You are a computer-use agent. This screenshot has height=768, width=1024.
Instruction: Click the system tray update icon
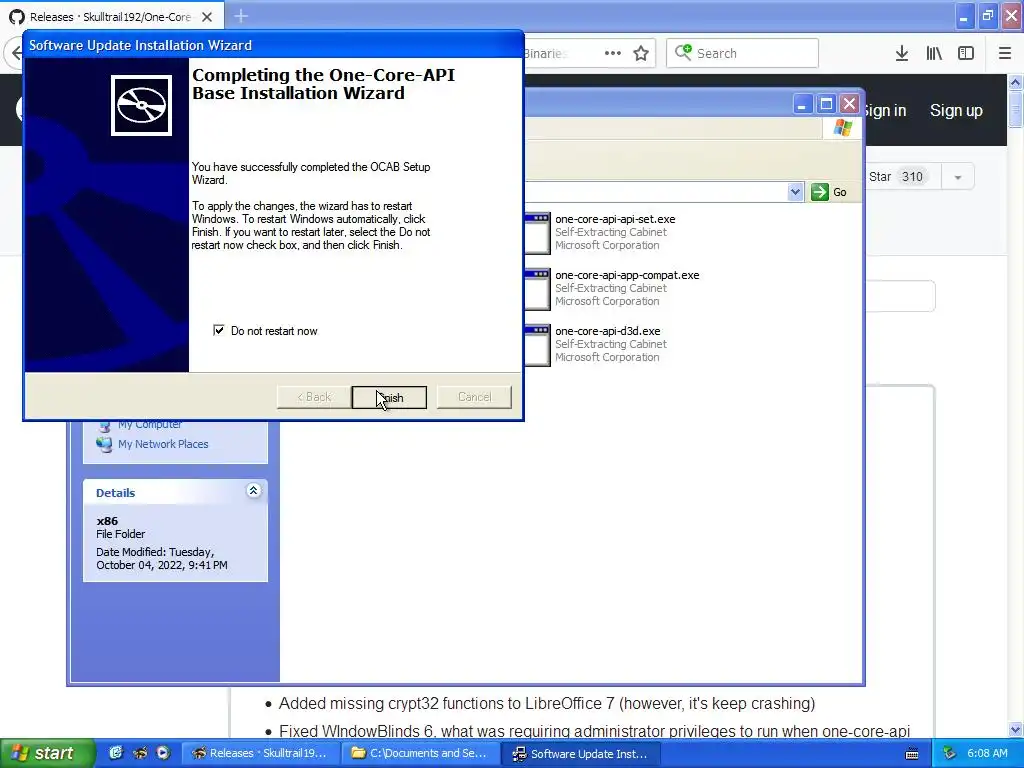tap(950, 754)
